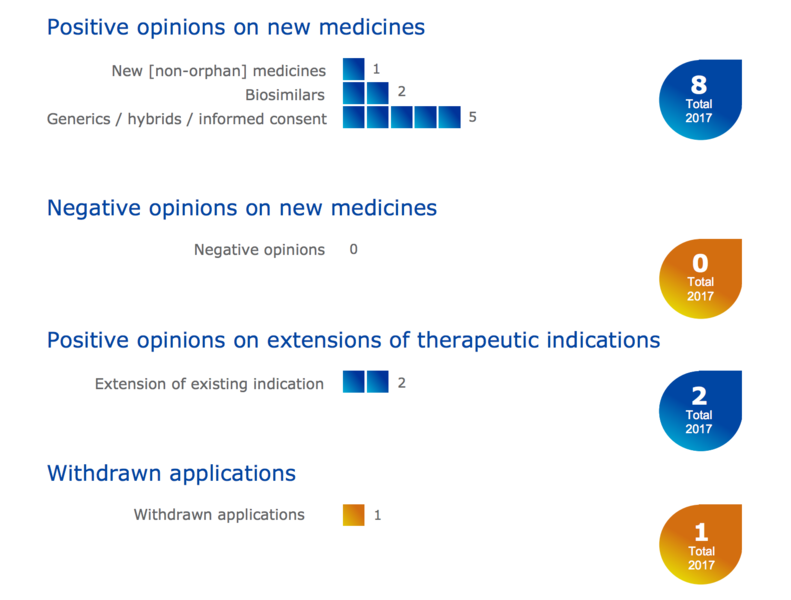This screenshot has width=791, height=600.
Task: Click the orange square for Withdrawn applications
Action: click(x=354, y=515)
